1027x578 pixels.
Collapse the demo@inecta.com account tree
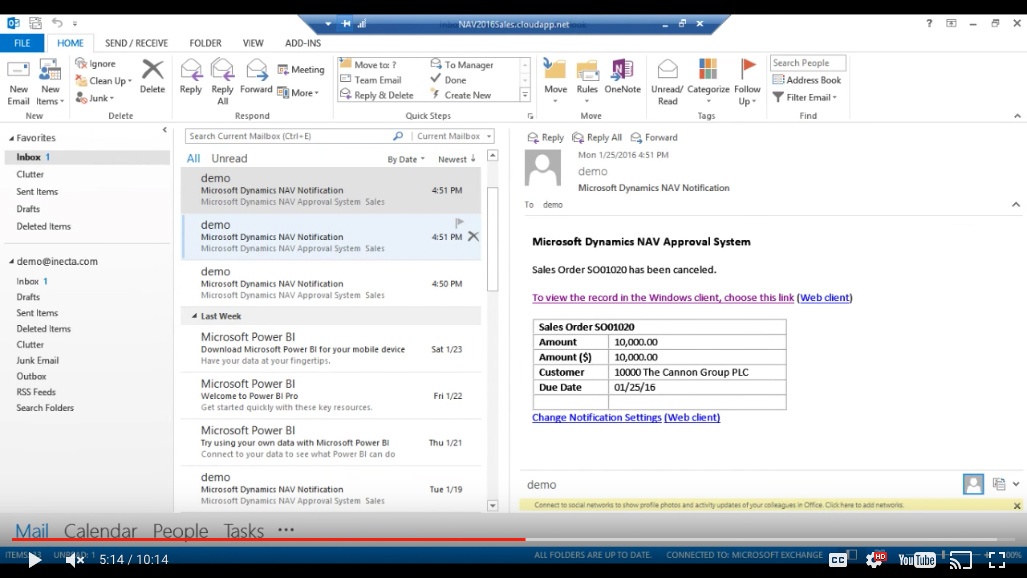tap(11, 261)
